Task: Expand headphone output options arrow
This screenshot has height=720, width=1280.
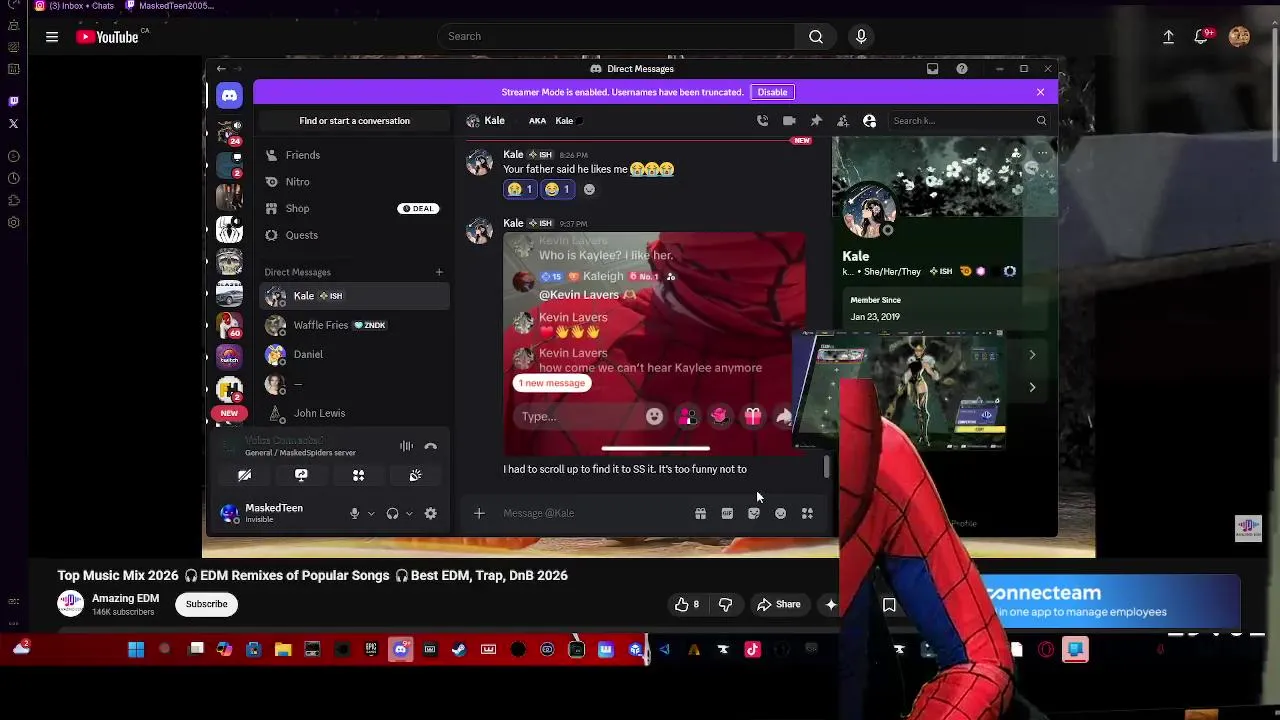Action: point(409,513)
